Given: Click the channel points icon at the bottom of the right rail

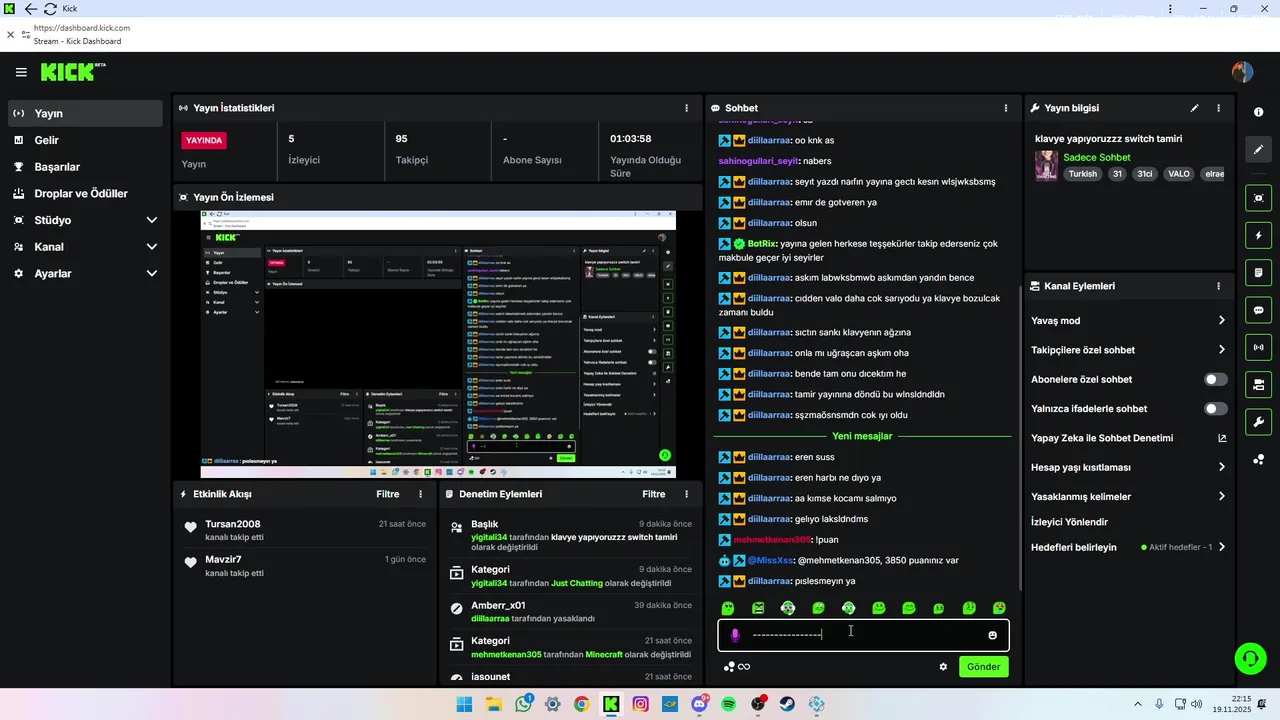Looking at the screenshot, I should coord(1259,460).
